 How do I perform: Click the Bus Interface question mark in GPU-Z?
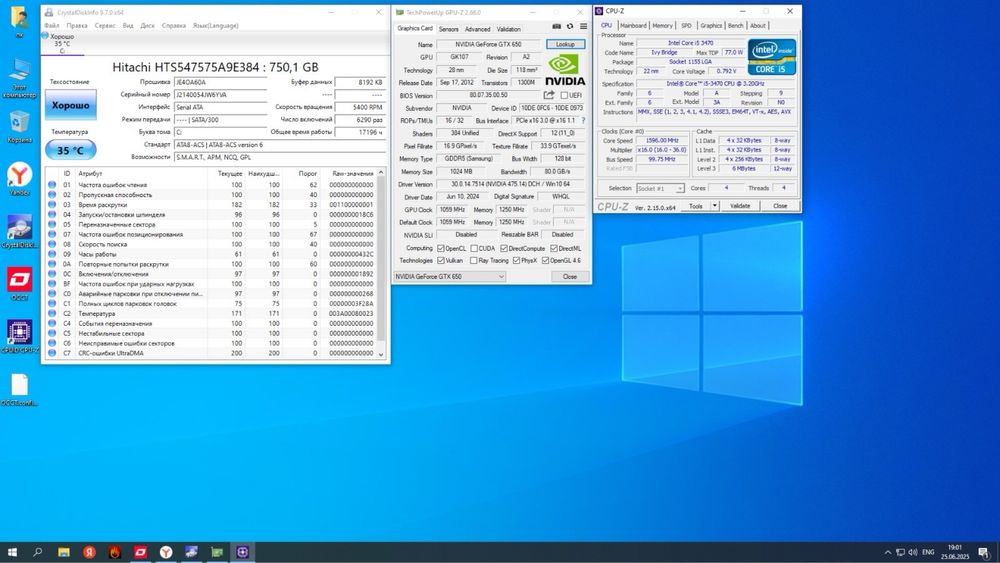(583, 121)
